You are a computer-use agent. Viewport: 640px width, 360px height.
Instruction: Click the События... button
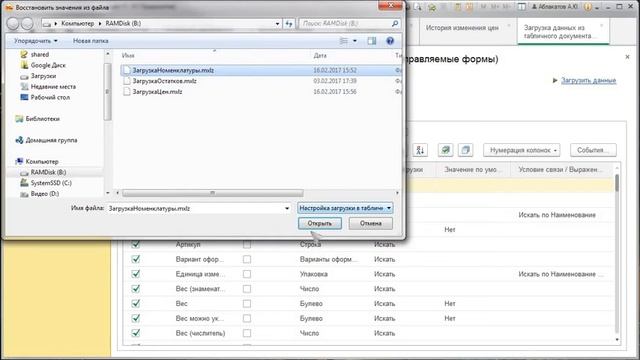[x=593, y=150]
